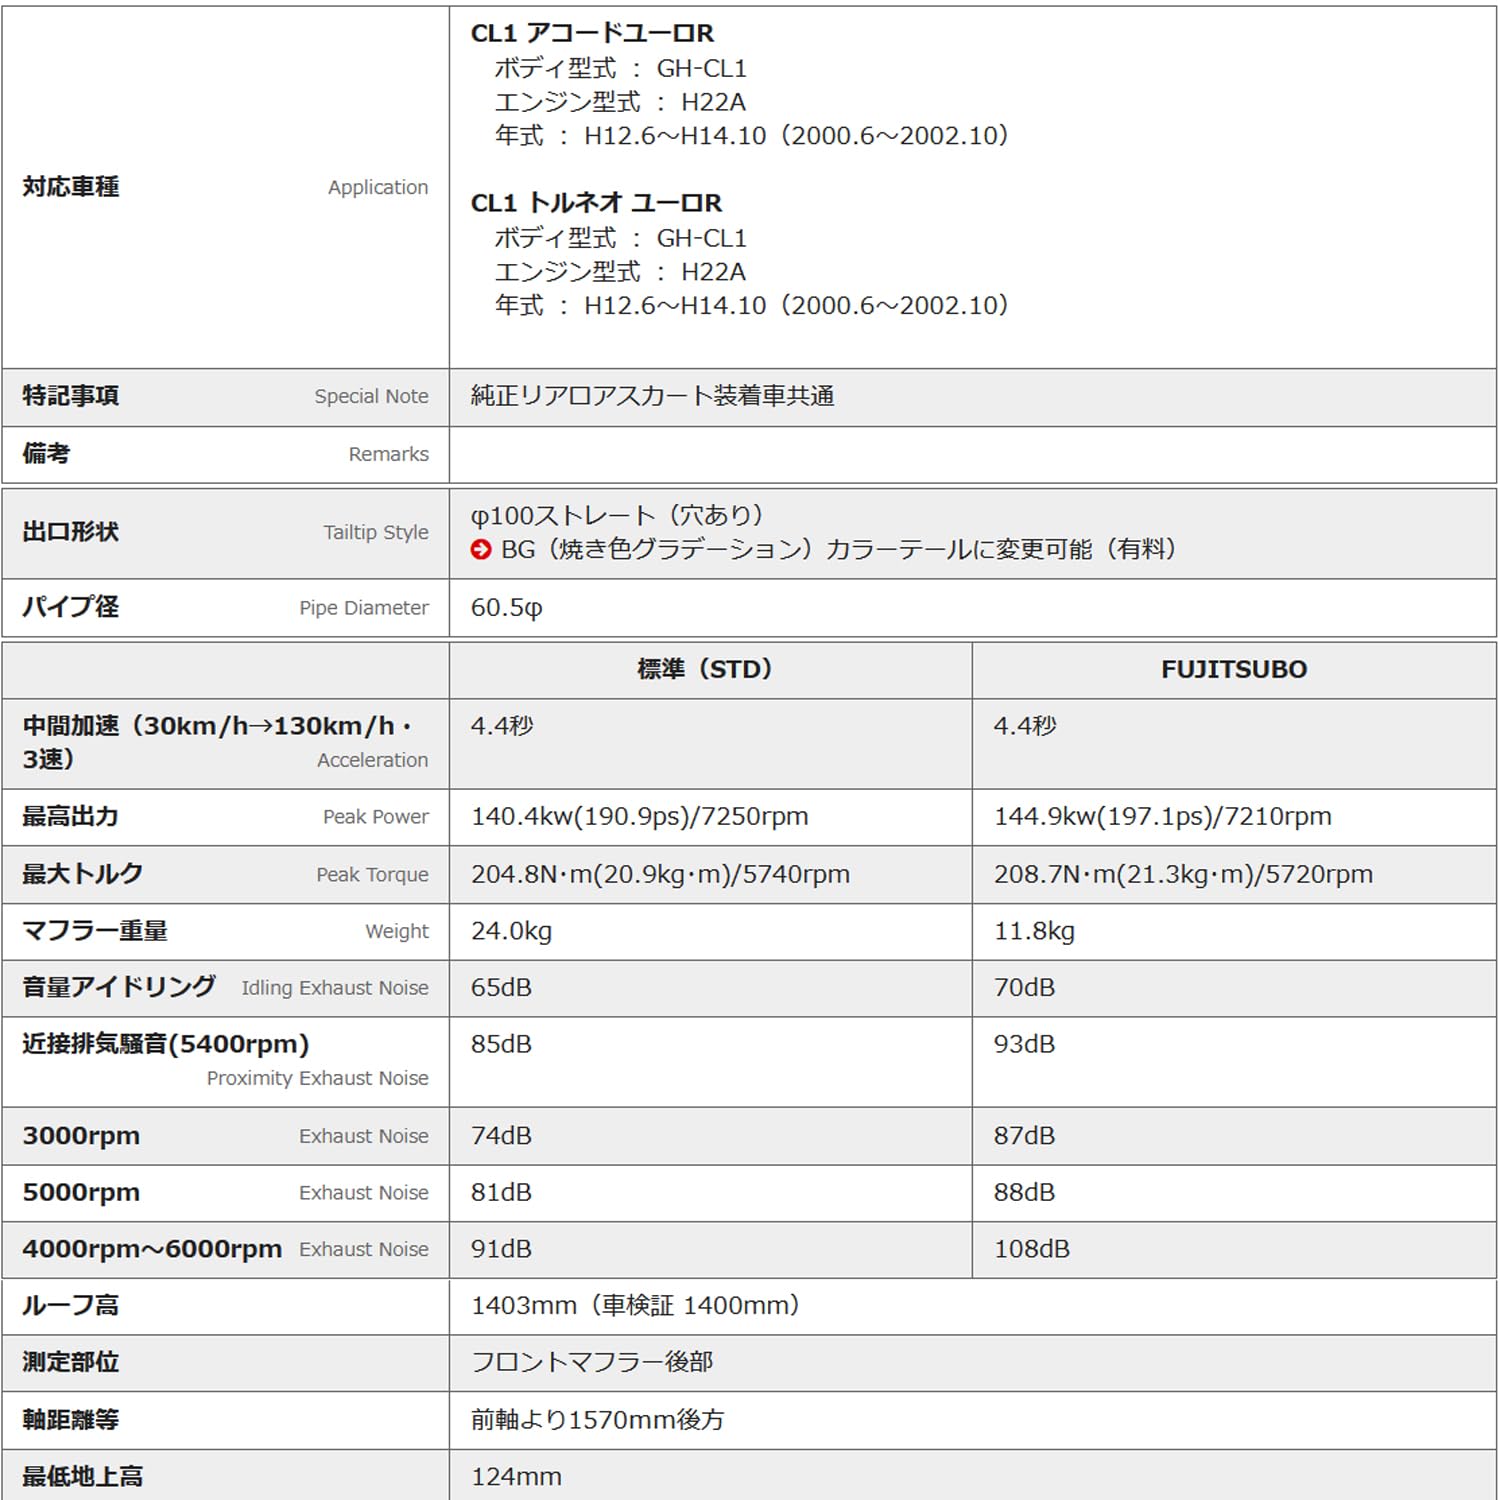Click the "パイプ径" row label
This screenshot has width=1500, height=1500.
click(x=71, y=607)
